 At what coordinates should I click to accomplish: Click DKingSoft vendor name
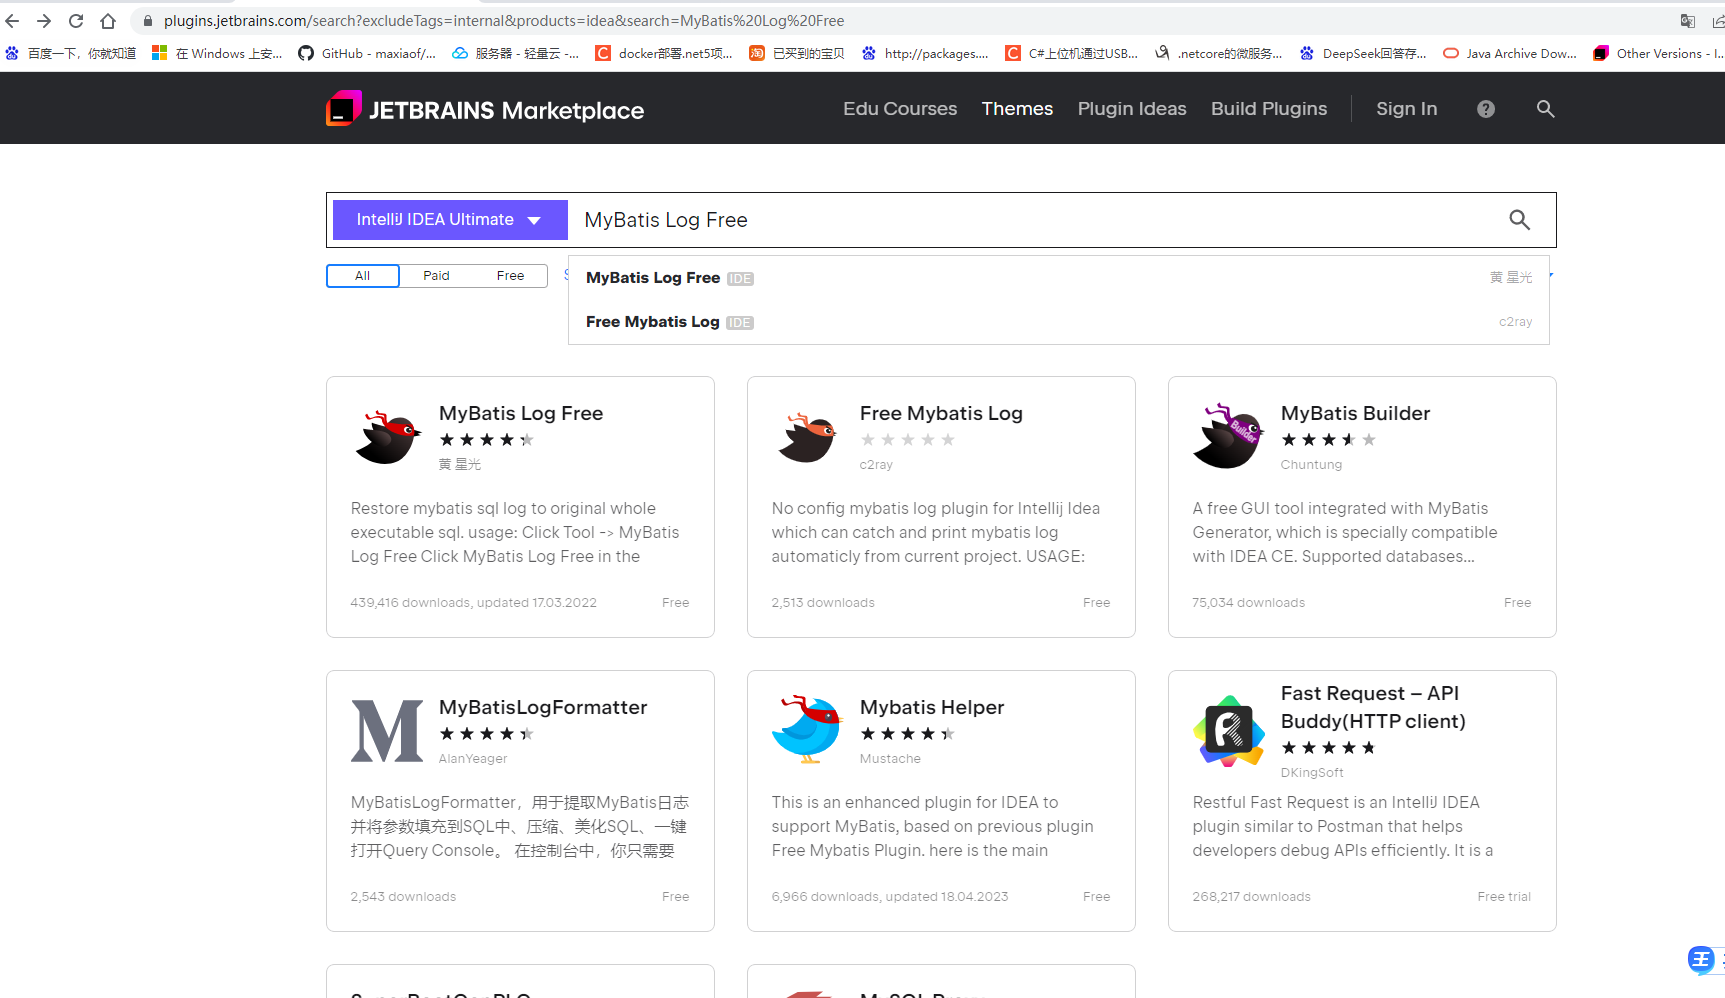click(x=1312, y=773)
